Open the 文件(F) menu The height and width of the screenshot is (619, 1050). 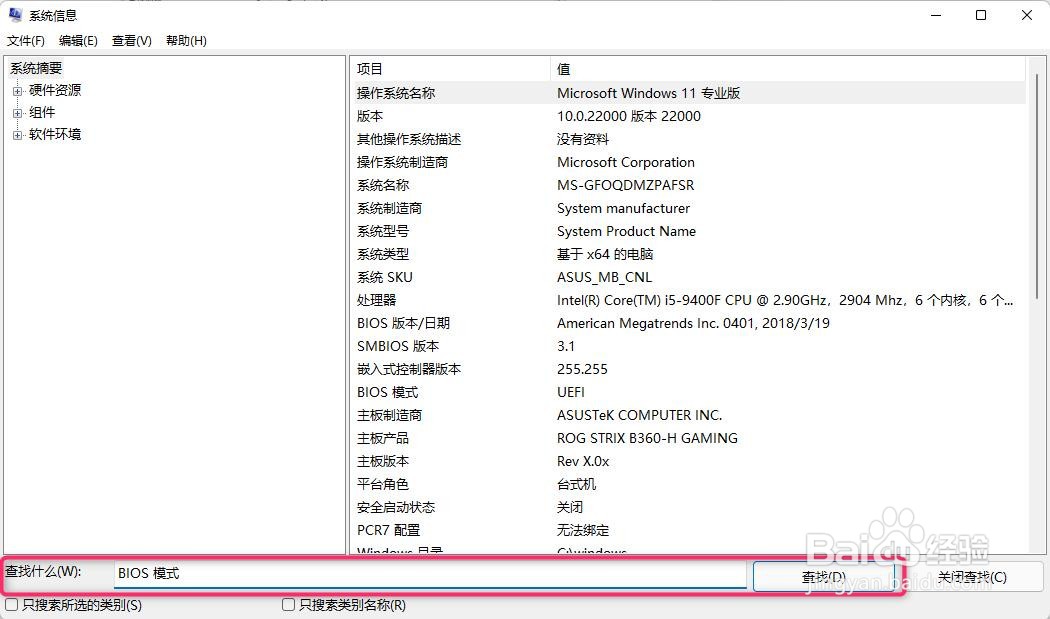pyautogui.click(x=25, y=41)
